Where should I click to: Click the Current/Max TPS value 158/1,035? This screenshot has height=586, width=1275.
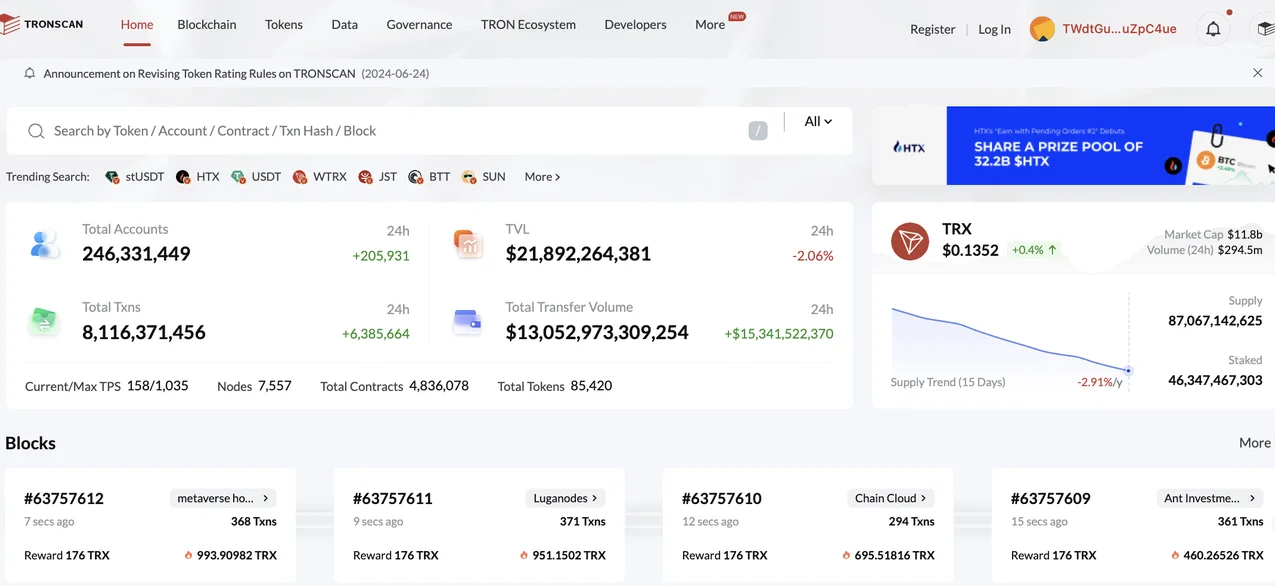tap(158, 386)
